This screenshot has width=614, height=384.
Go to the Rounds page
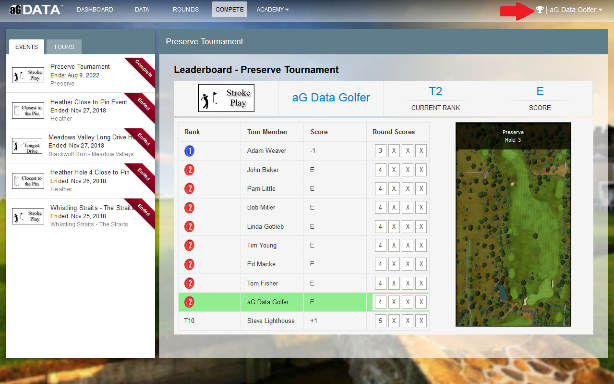coord(186,9)
